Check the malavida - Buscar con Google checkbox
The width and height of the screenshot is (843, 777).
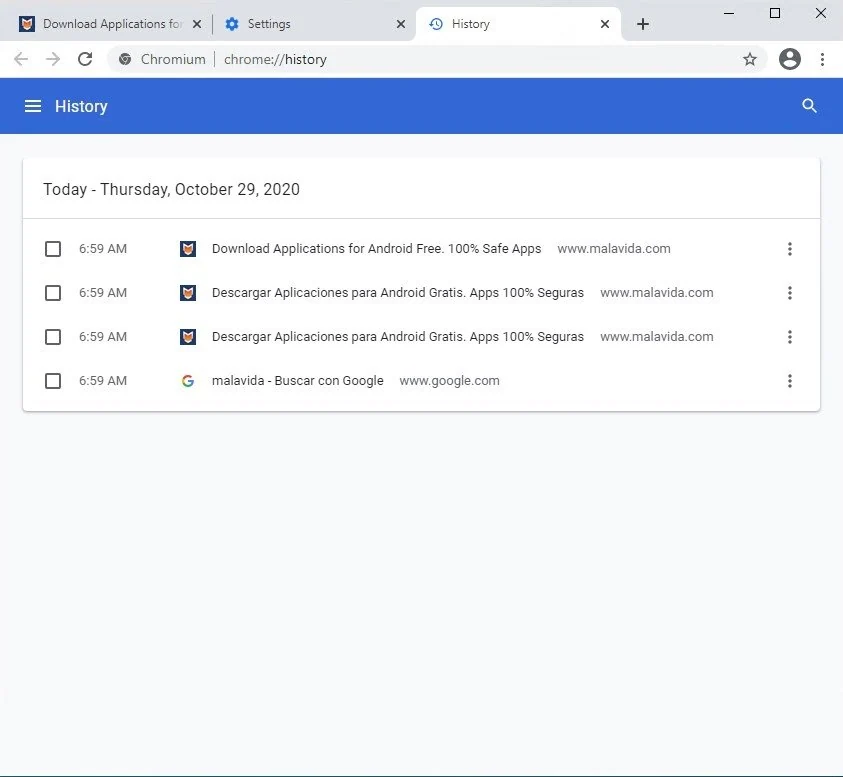point(53,381)
